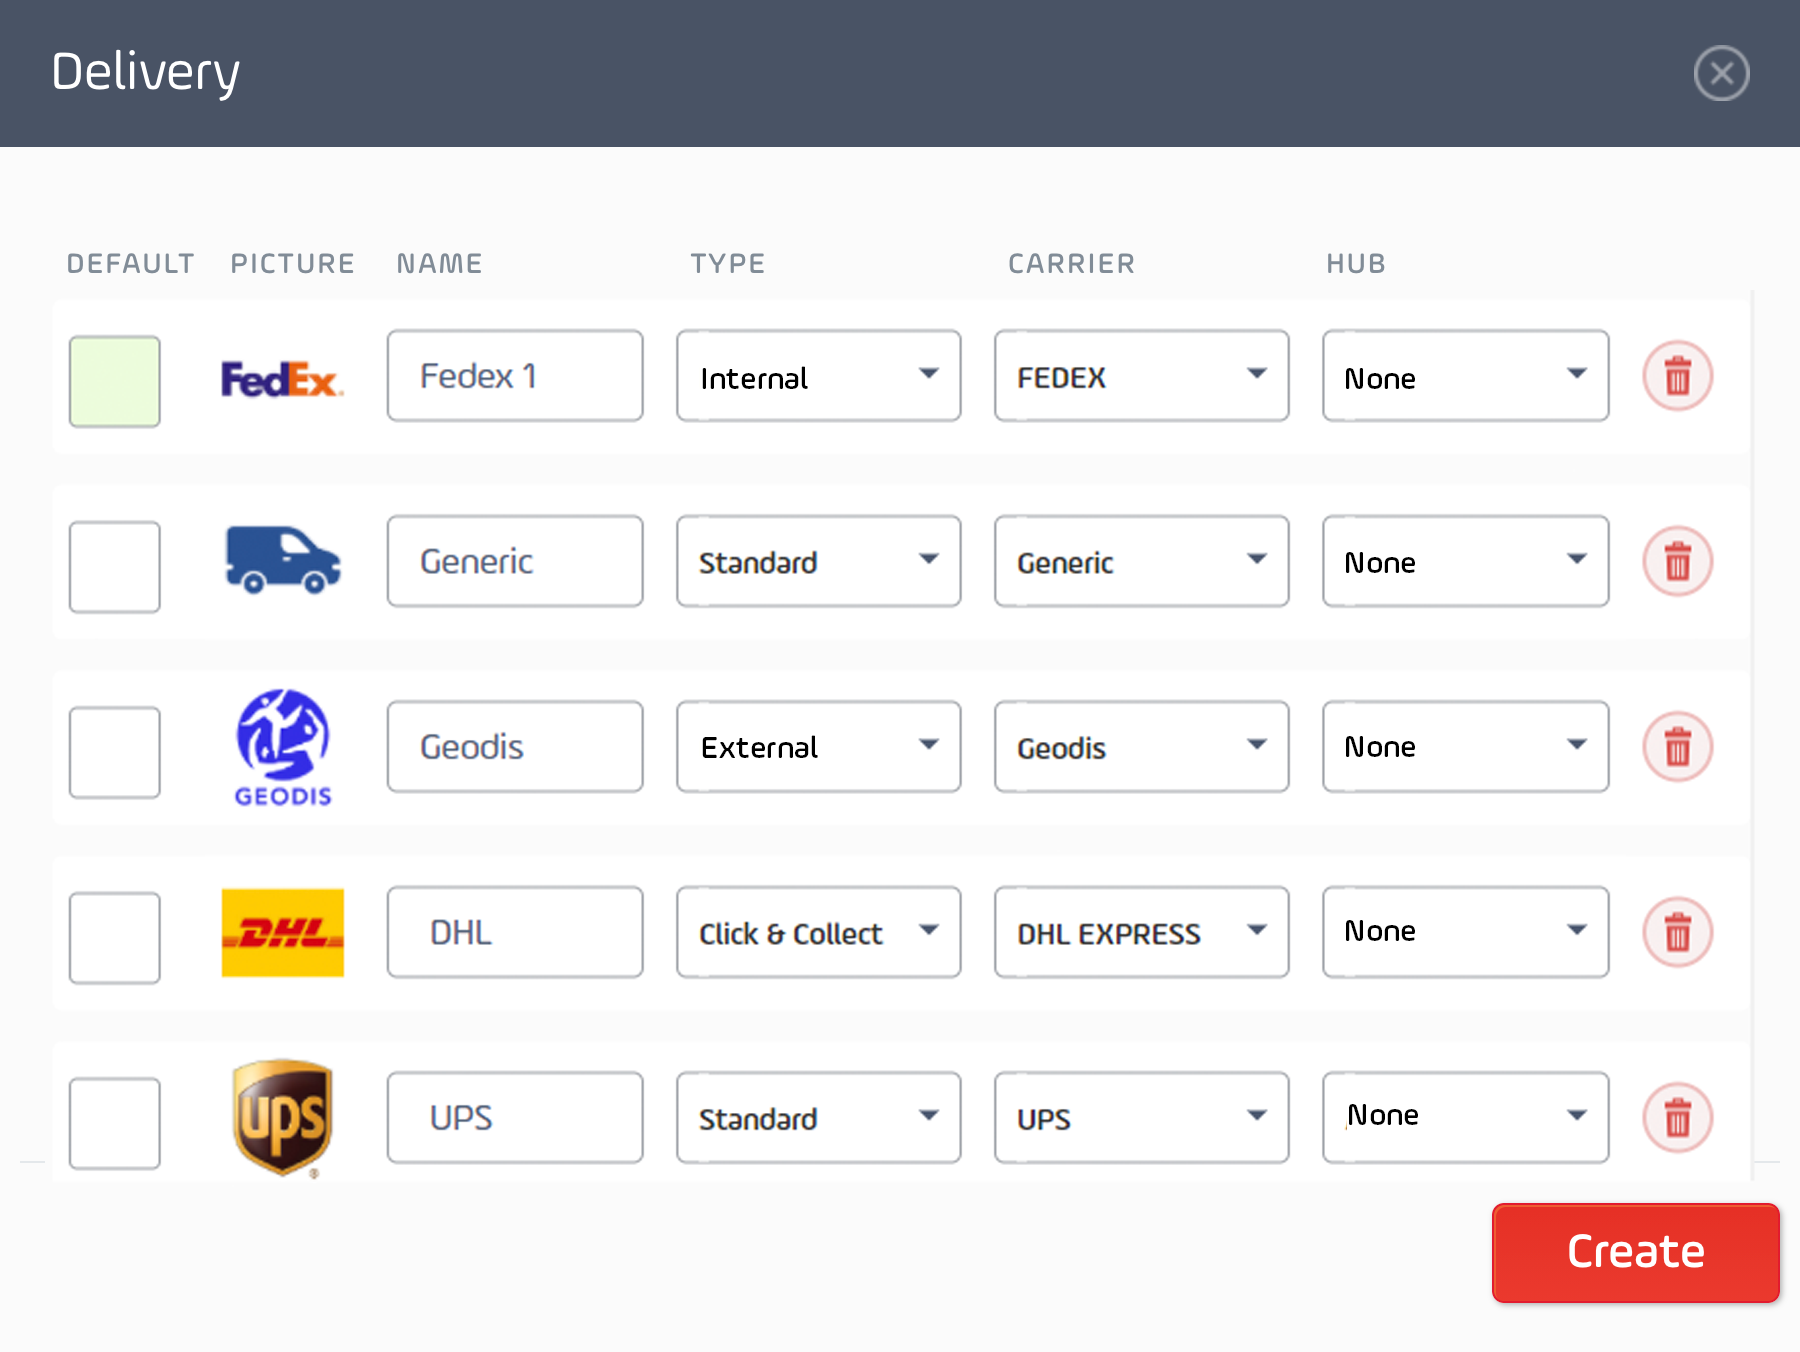Set Geodis as default delivery
Image resolution: width=1800 pixels, height=1352 pixels.
click(115, 752)
